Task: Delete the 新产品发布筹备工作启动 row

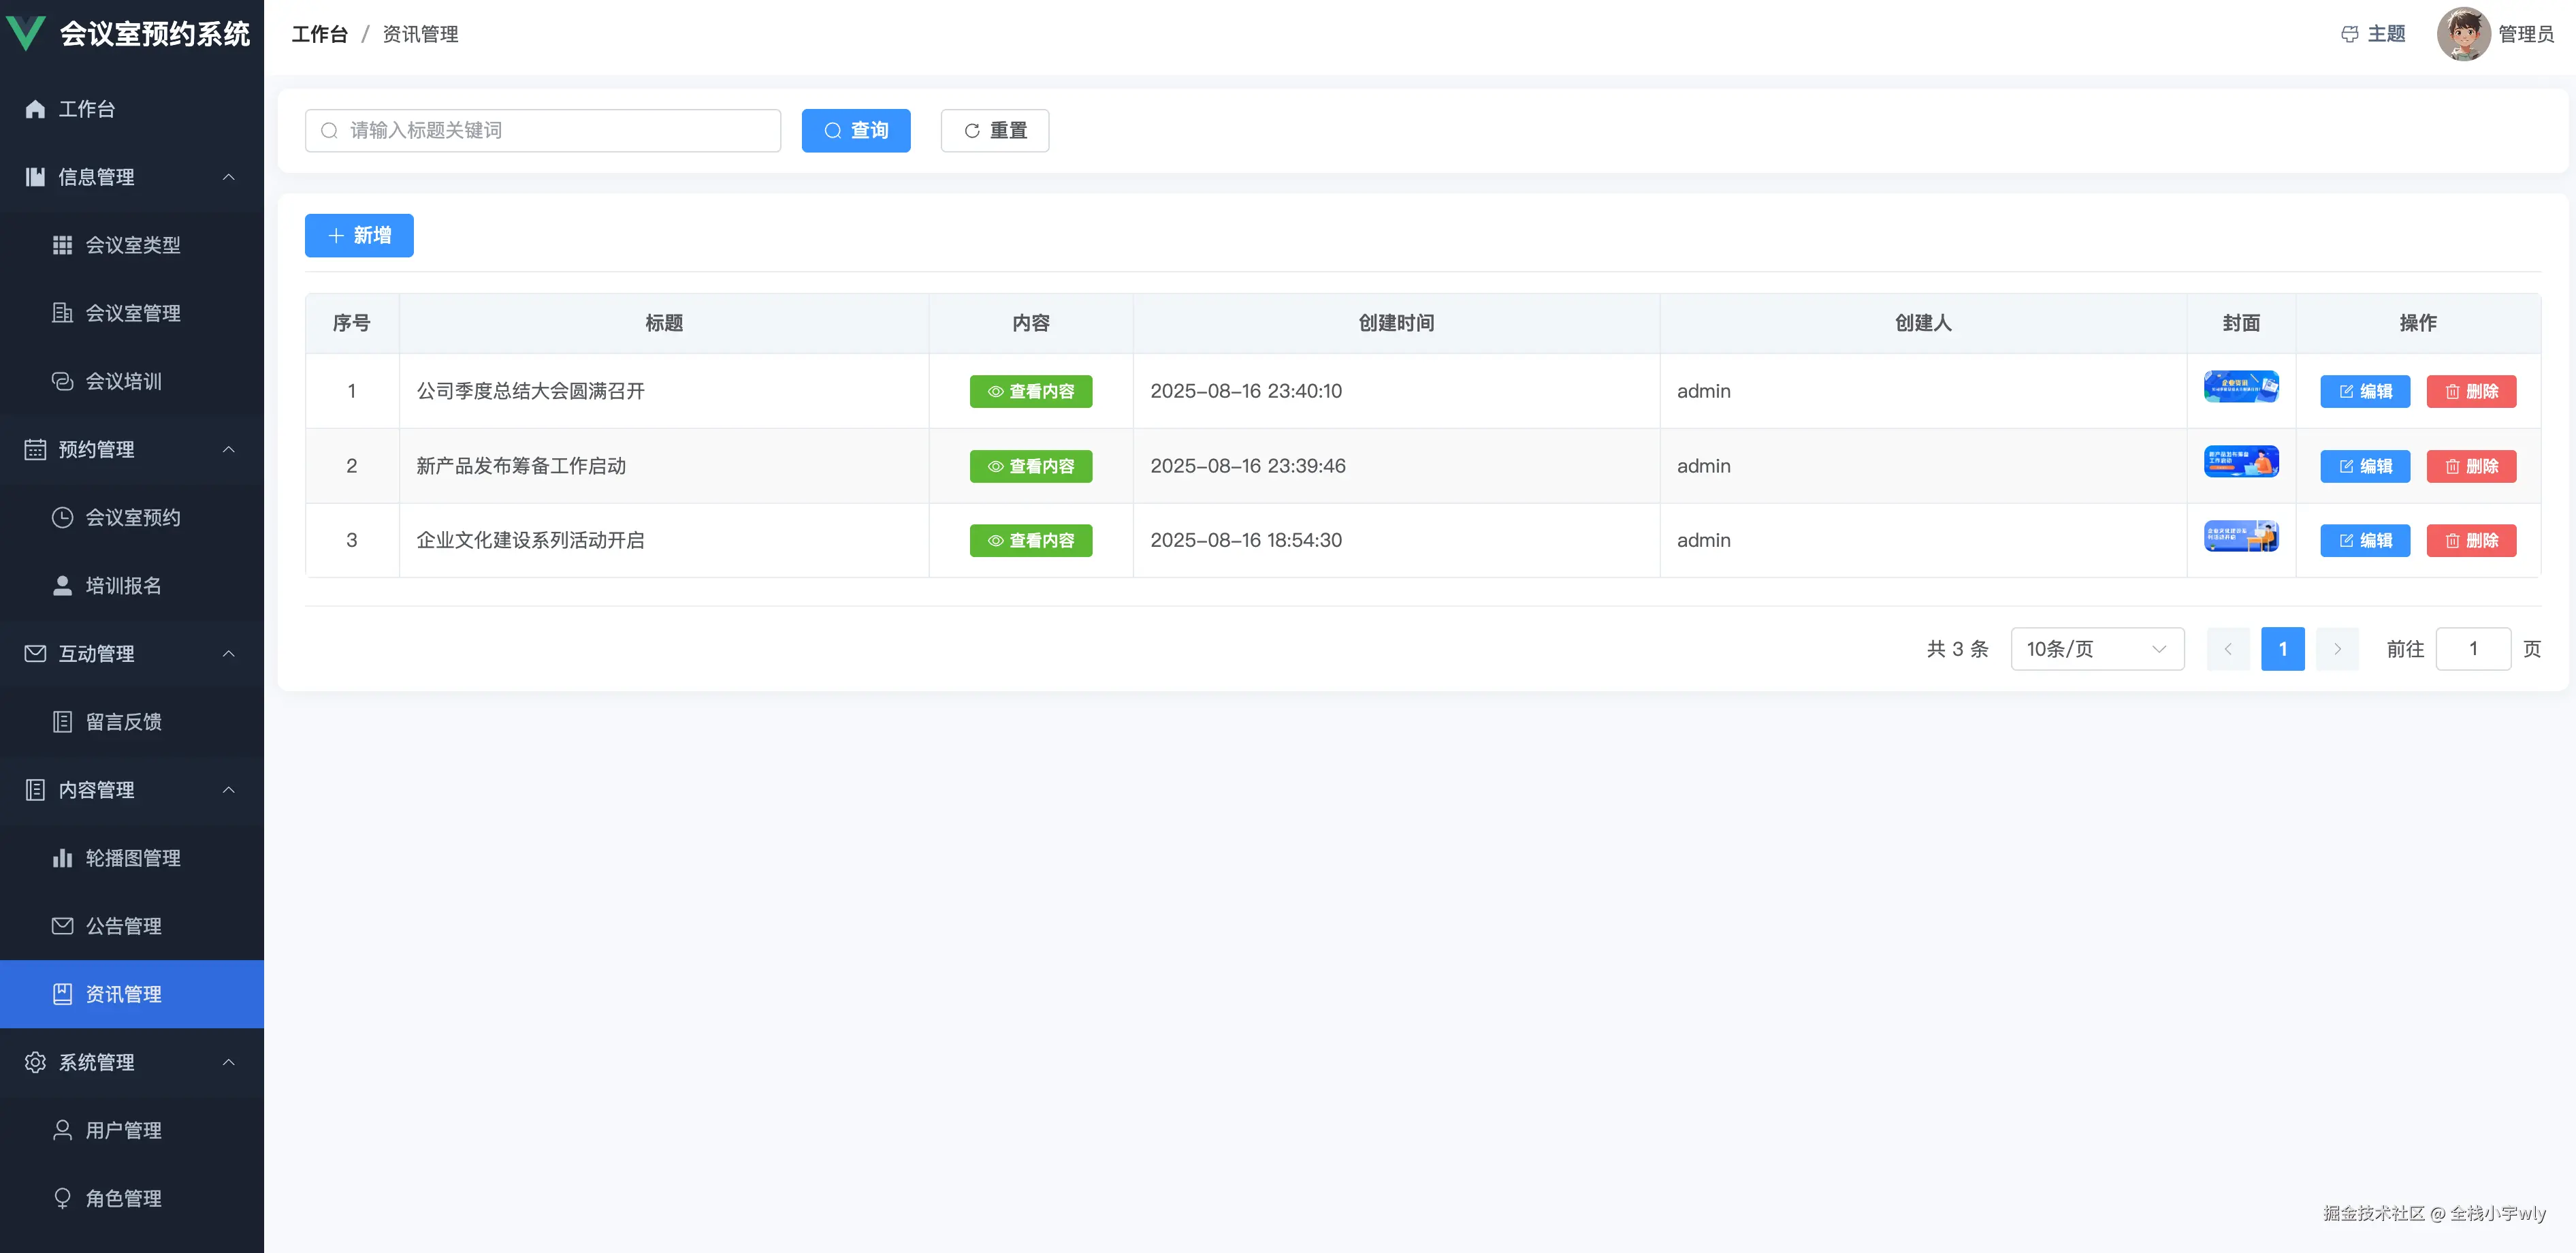Action: [x=2470, y=466]
